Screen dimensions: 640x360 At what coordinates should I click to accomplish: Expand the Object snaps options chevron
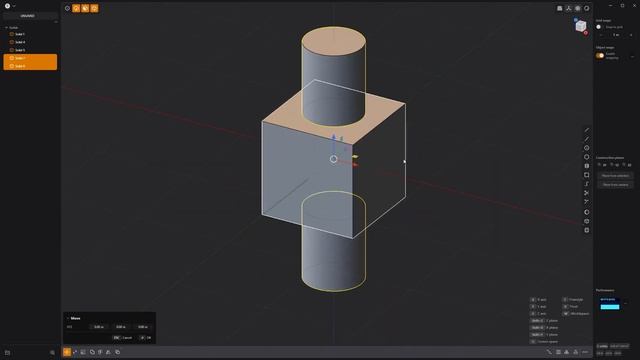click(633, 56)
